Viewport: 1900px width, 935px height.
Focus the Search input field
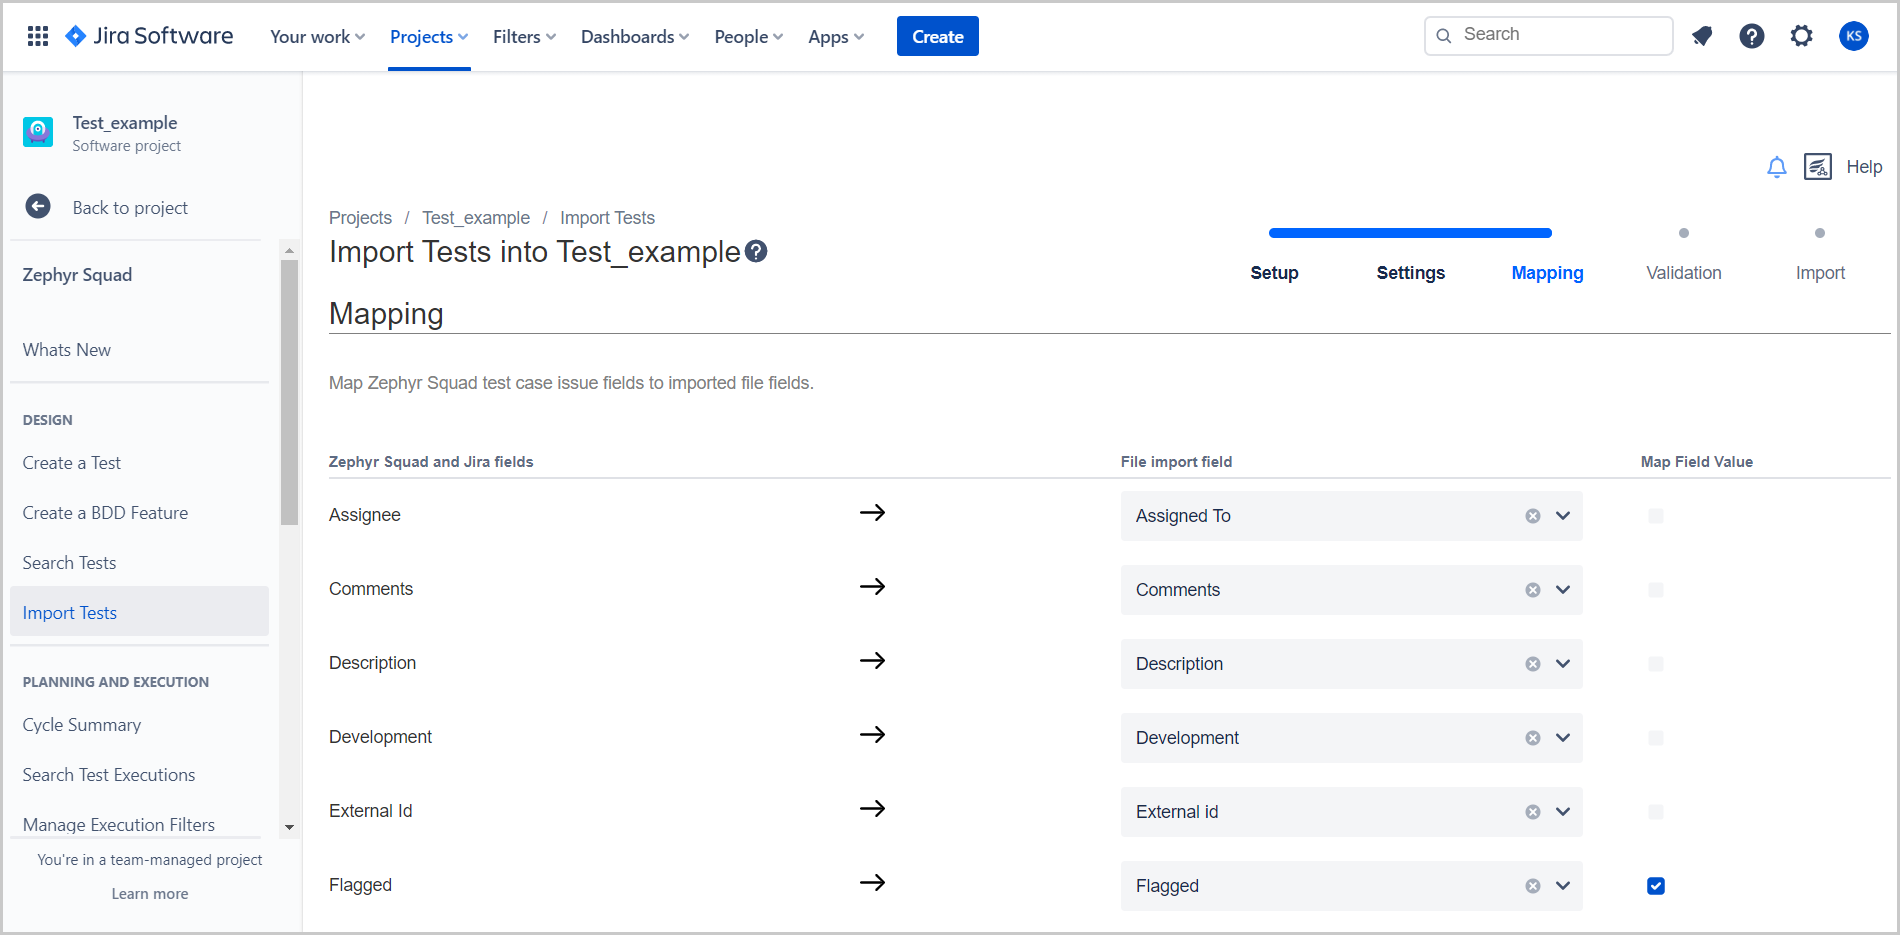pos(1548,36)
